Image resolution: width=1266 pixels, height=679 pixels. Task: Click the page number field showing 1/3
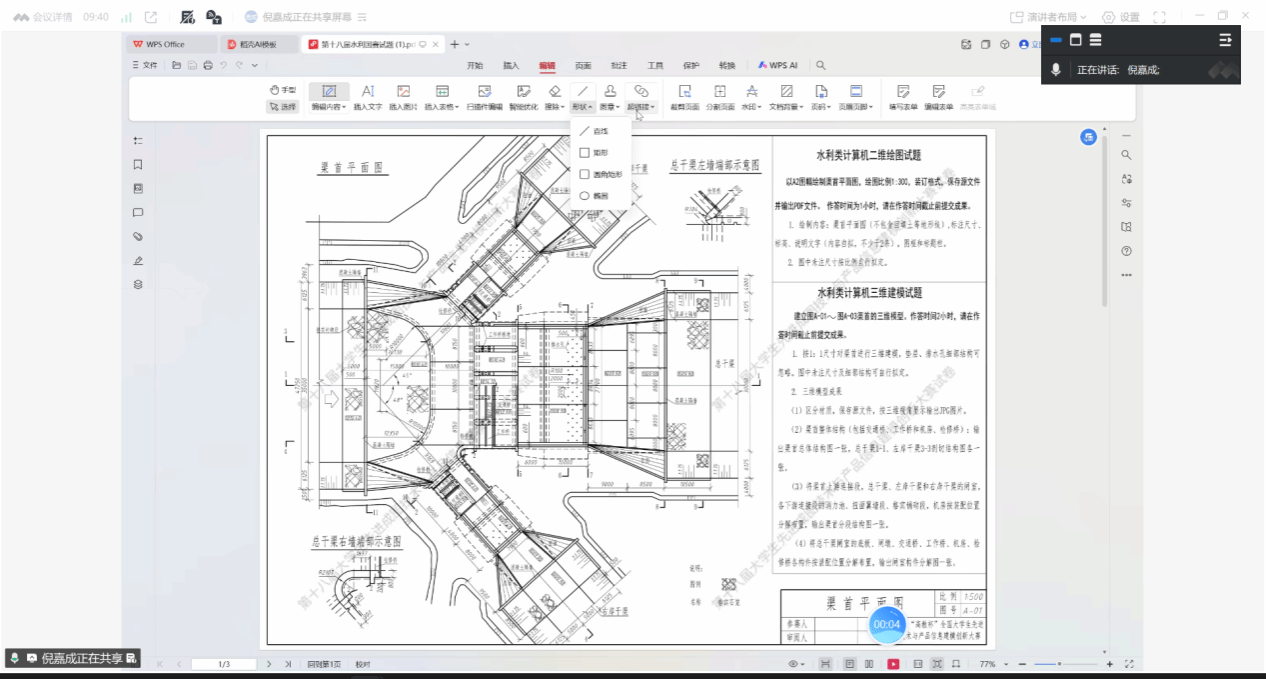pos(224,664)
